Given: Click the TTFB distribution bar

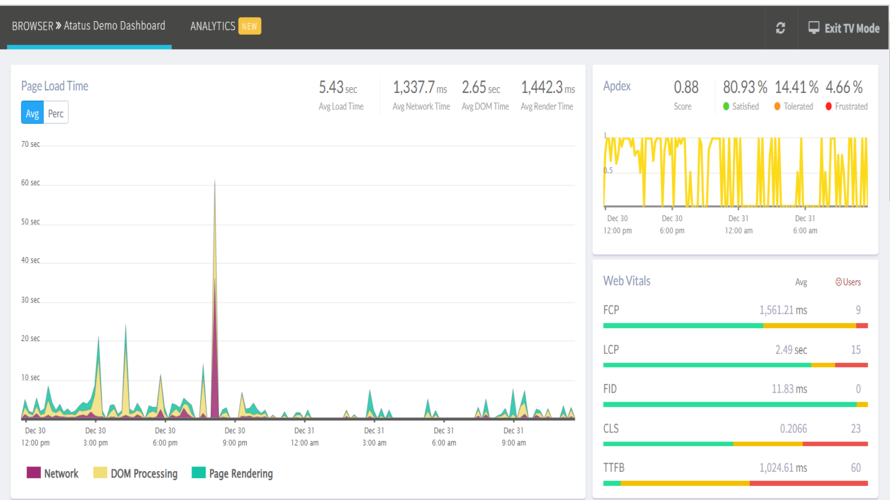Looking at the screenshot, I should point(735,484).
